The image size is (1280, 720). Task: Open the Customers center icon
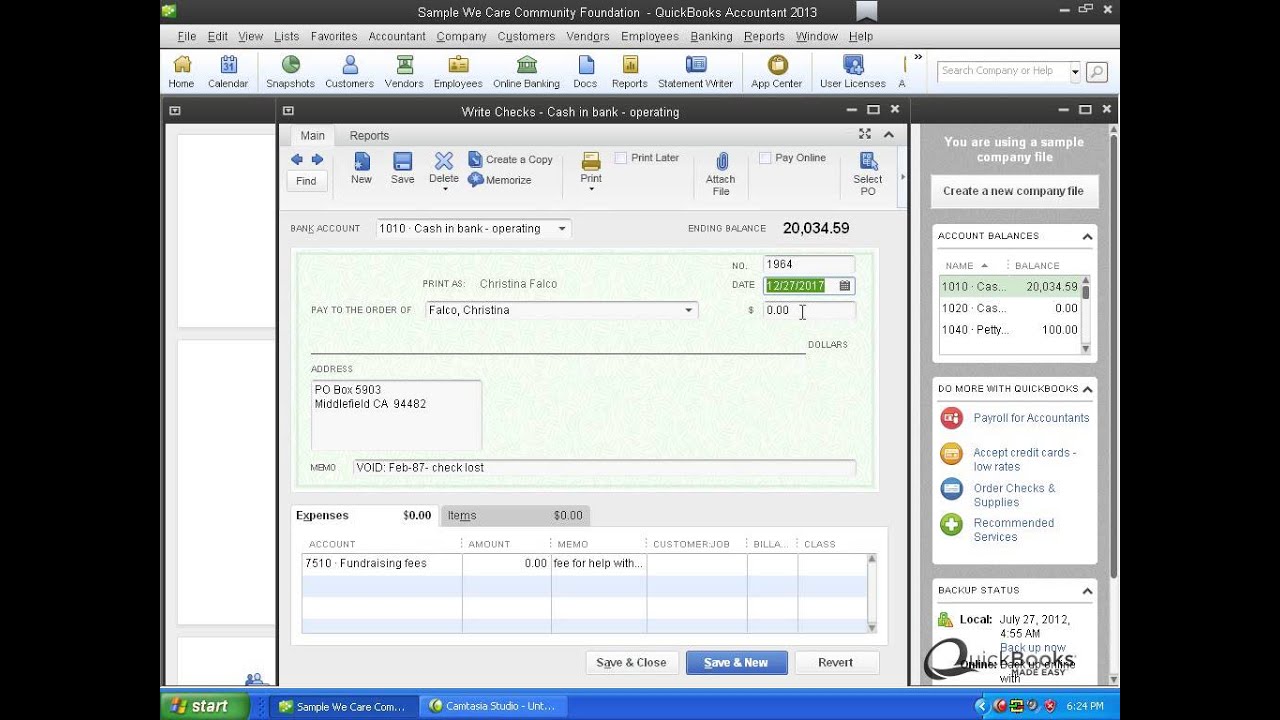349,72
